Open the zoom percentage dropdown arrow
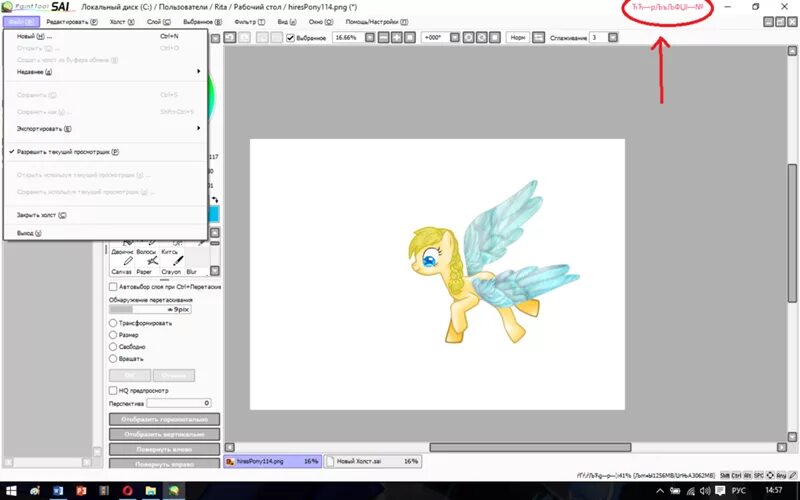 pyautogui.click(x=370, y=38)
